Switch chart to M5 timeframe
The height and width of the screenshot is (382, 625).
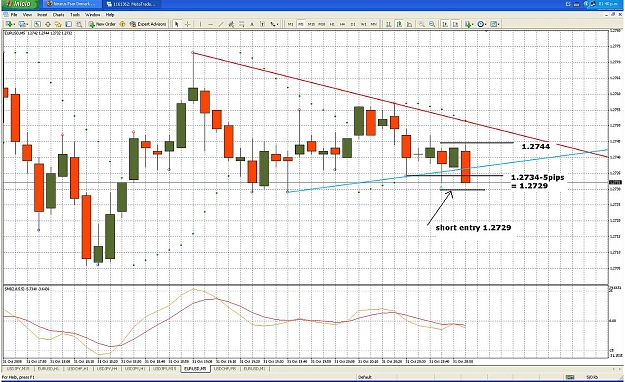(301, 24)
